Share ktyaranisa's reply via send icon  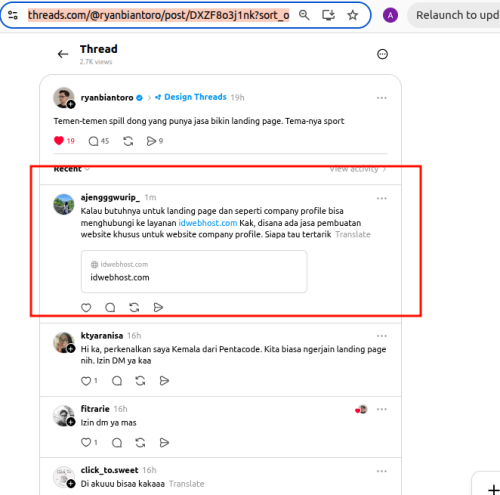coord(164,381)
